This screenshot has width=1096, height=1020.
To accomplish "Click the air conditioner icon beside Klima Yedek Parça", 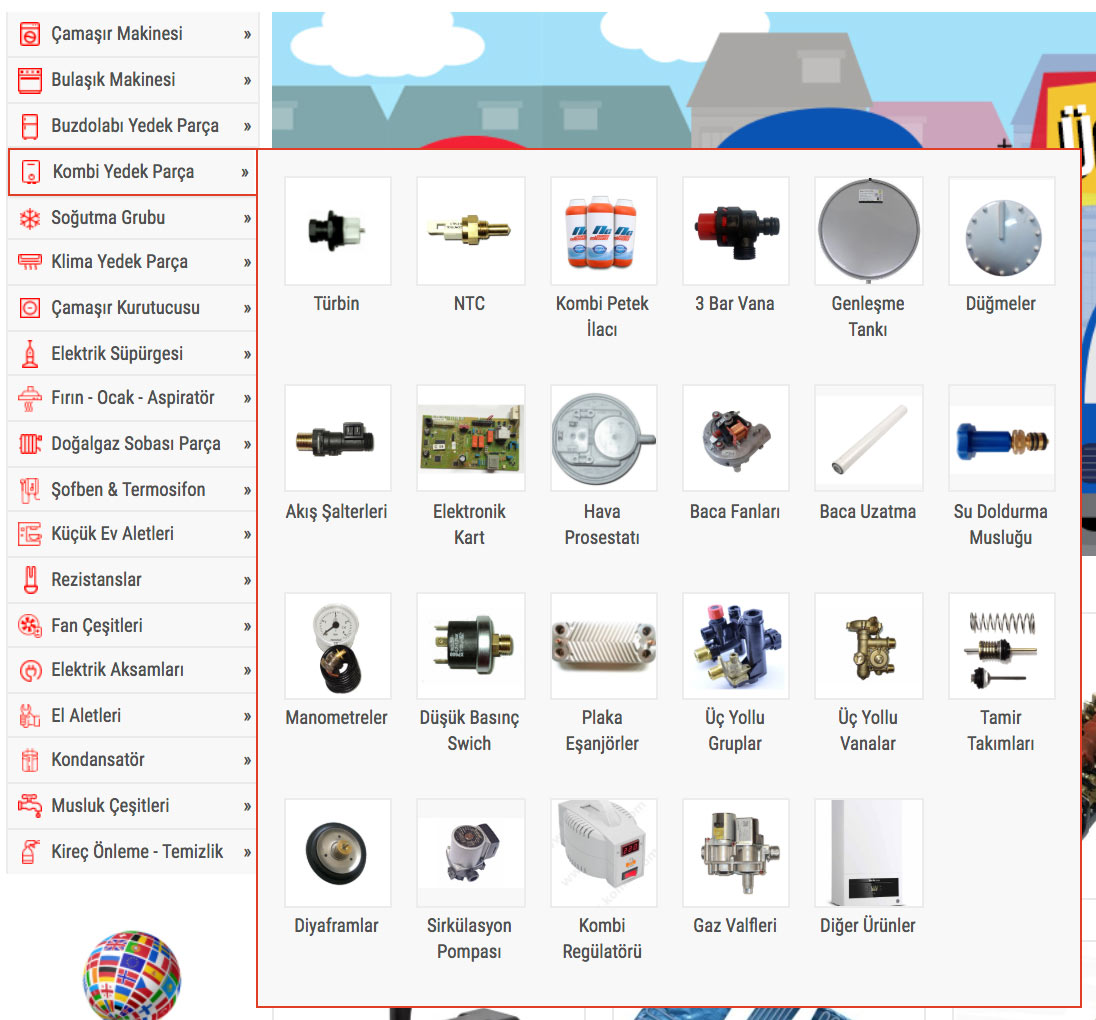I will coord(29,262).
